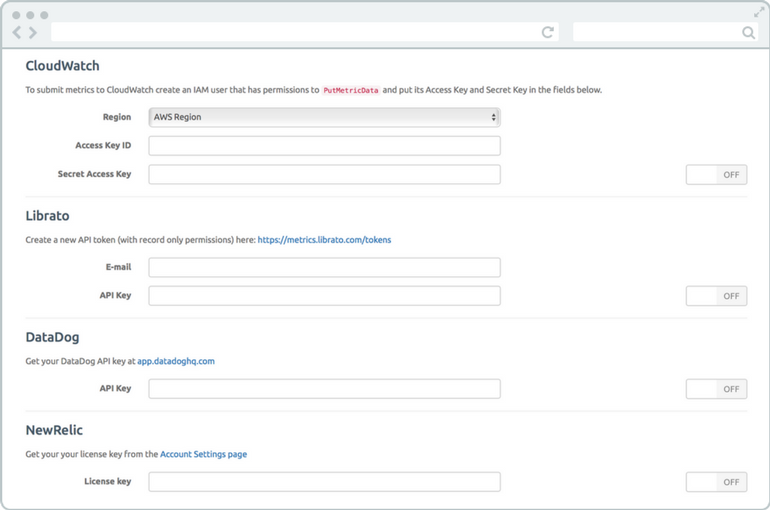Open the AWS Region dropdown
The height and width of the screenshot is (510, 770).
click(x=324, y=117)
